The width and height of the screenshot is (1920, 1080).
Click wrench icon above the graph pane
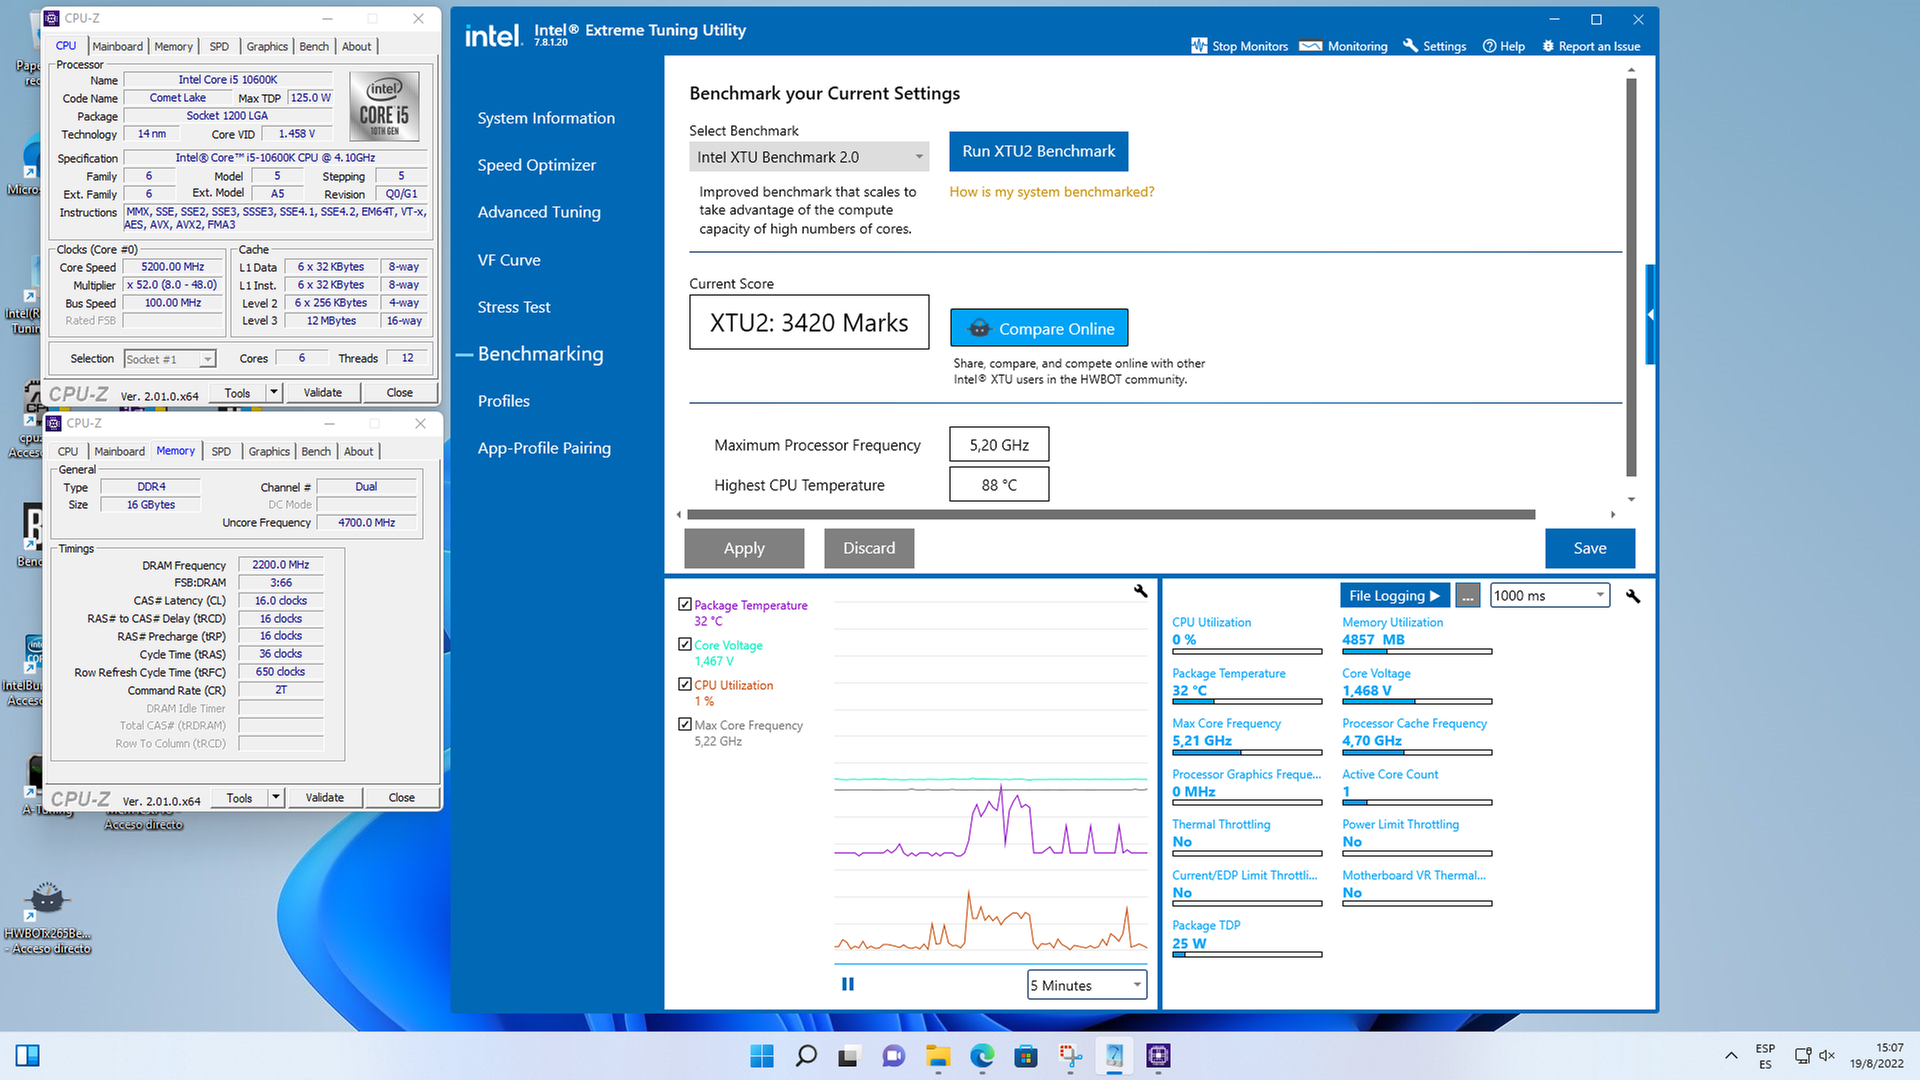[x=1140, y=591]
